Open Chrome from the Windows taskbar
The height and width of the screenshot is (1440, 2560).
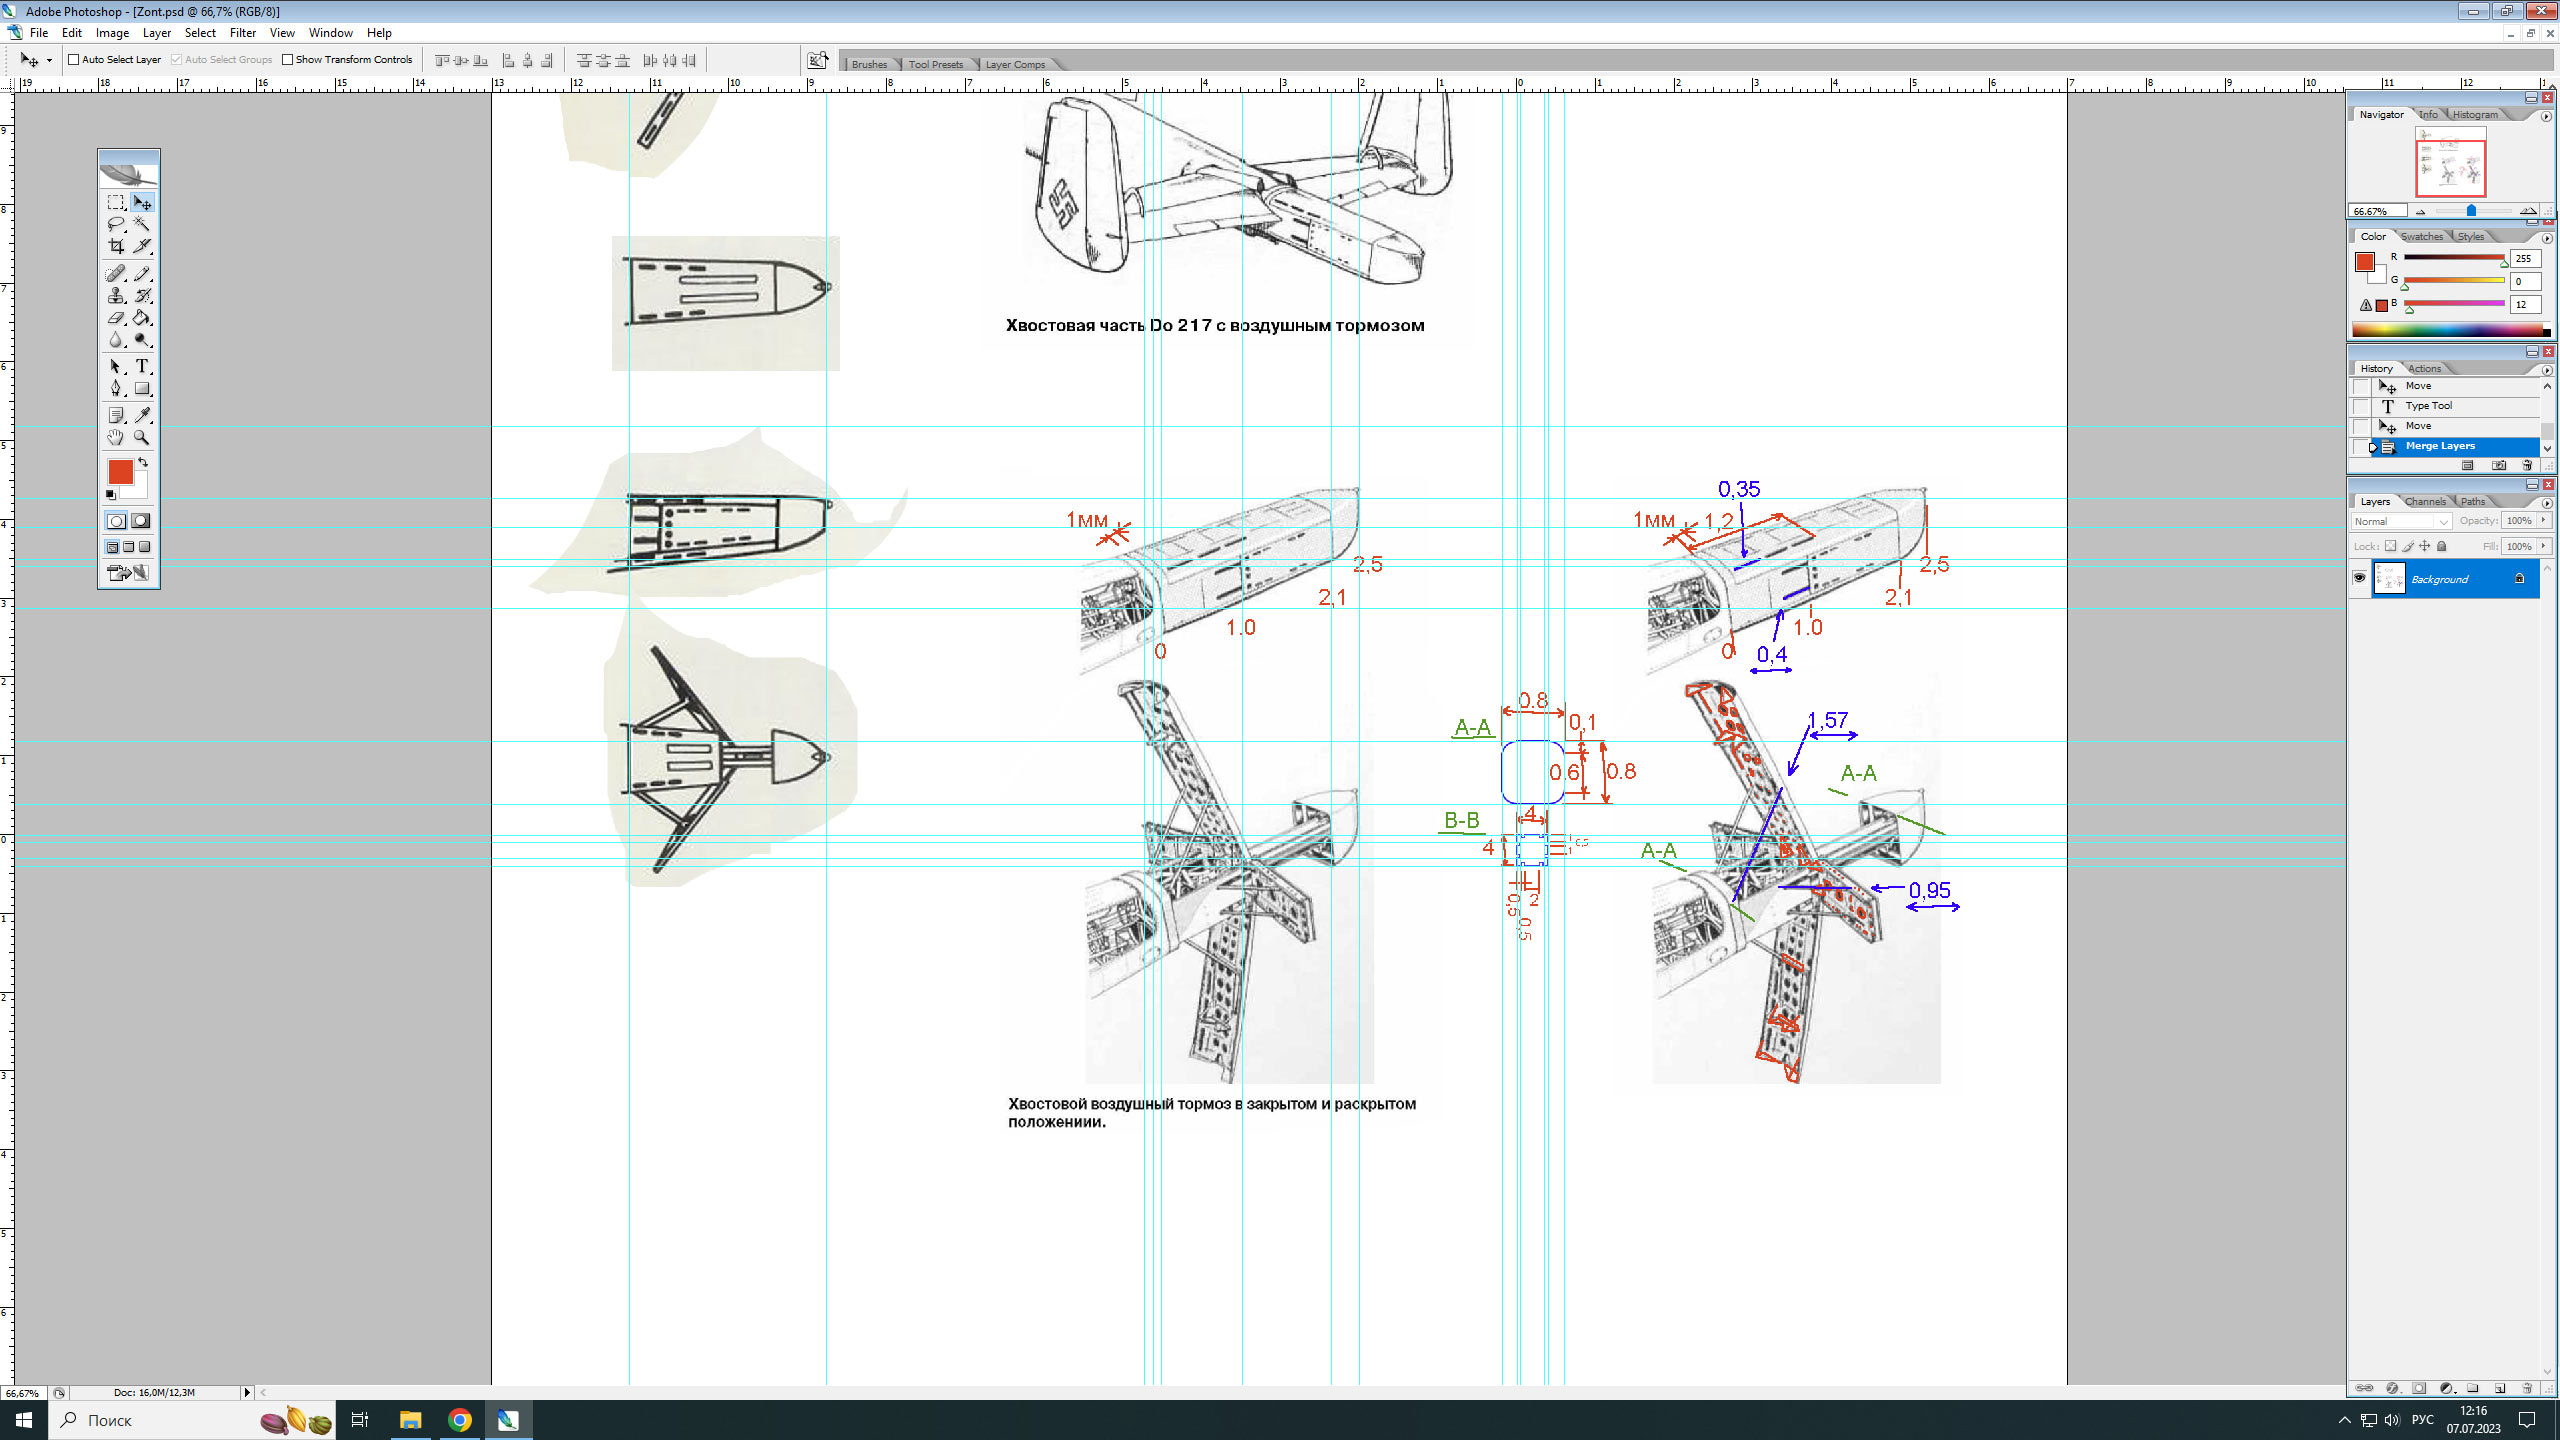click(459, 1420)
